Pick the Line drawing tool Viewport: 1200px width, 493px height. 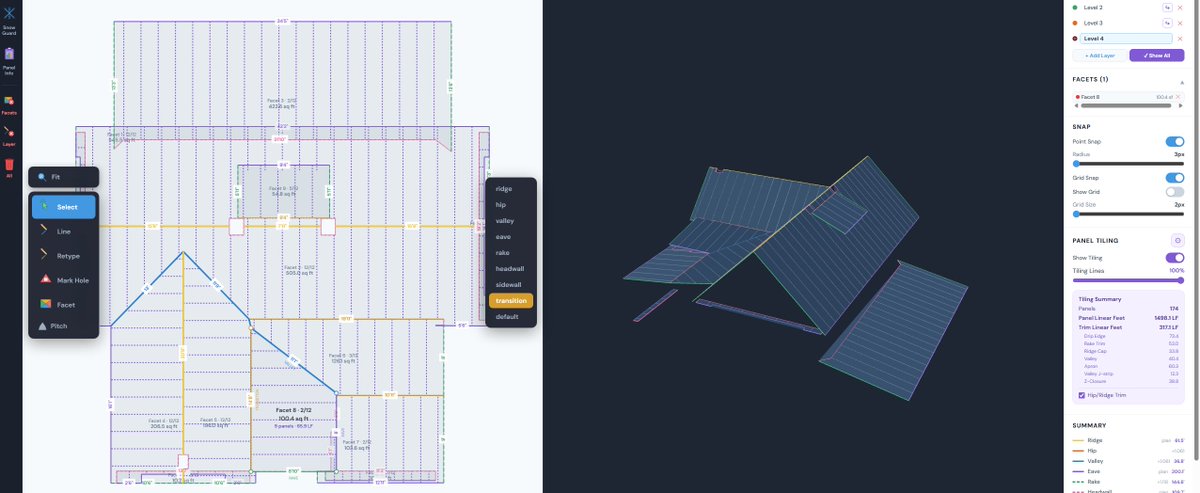64,231
